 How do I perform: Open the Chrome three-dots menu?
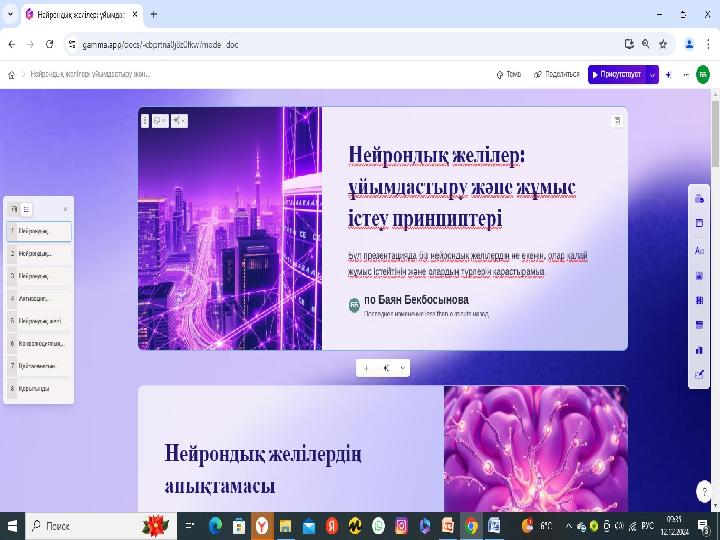point(709,44)
